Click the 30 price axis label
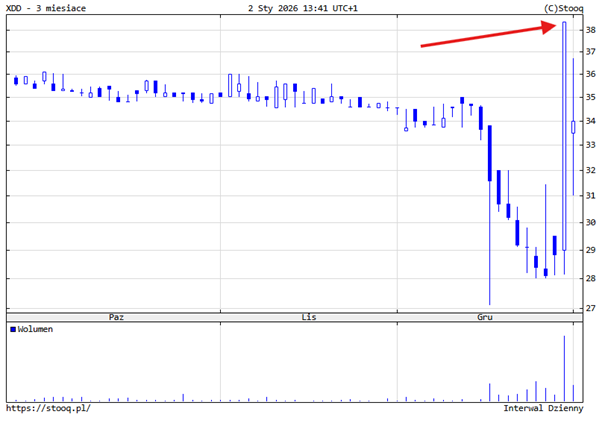This screenshot has height=423, width=605. tap(591, 222)
